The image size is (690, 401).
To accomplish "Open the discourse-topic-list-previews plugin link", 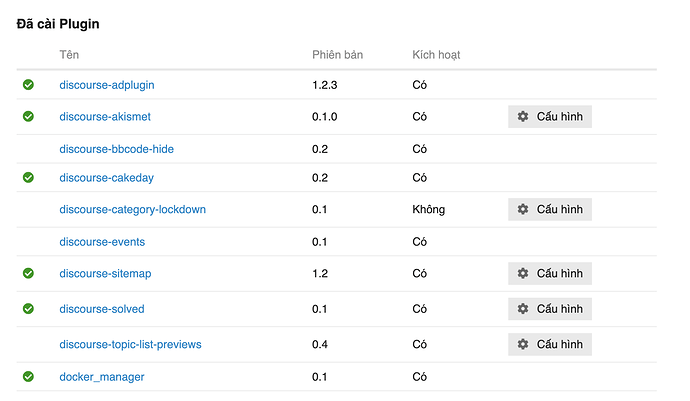I will tap(130, 344).
